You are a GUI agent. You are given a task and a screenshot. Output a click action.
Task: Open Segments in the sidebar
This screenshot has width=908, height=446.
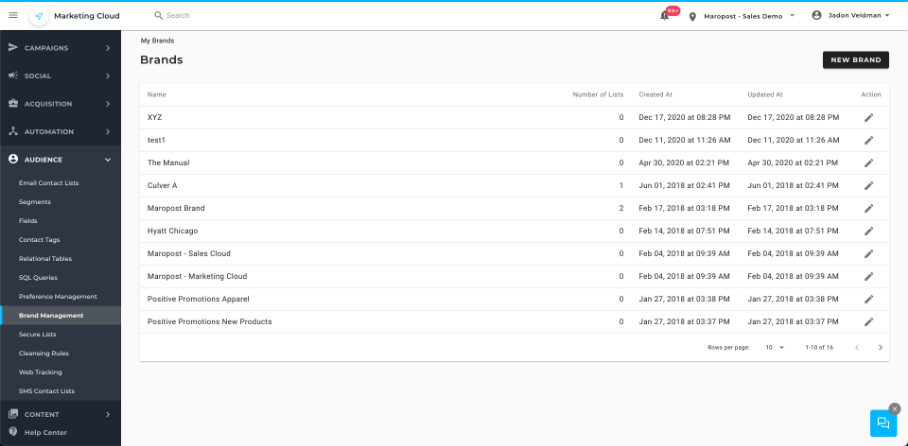coord(35,202)
